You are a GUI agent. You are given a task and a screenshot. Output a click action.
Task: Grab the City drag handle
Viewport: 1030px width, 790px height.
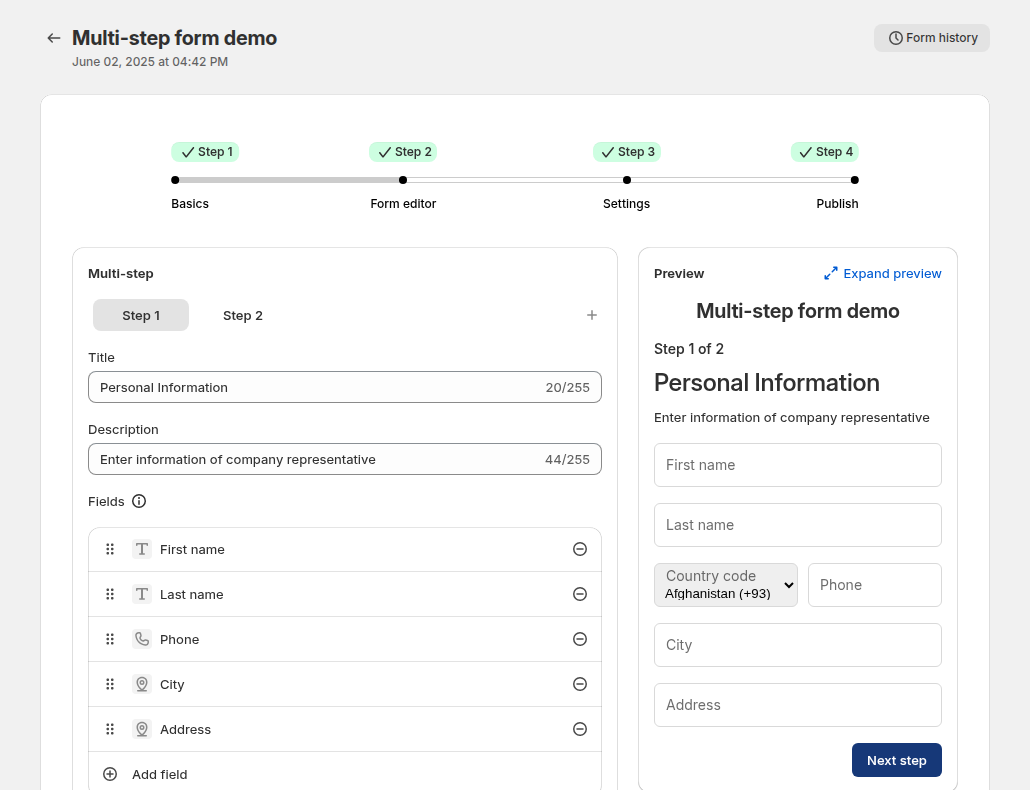(110, 684)
